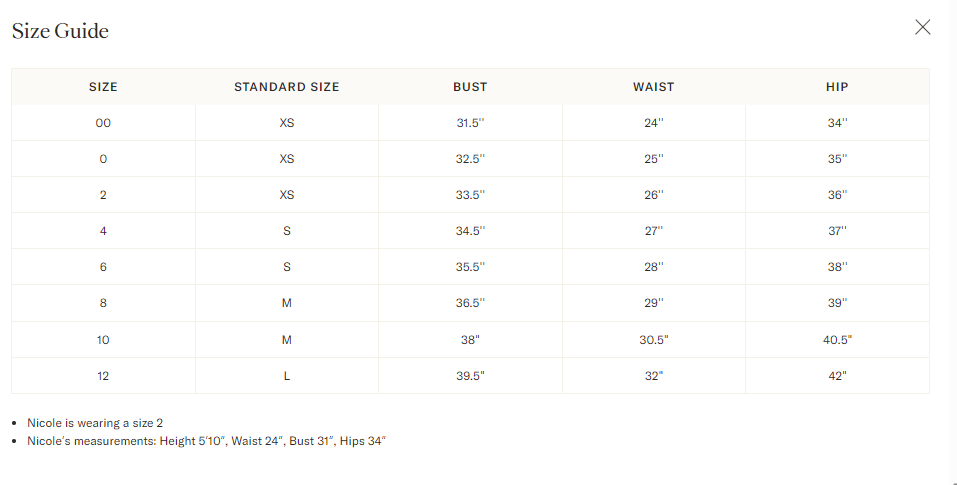Select the size 12 cell
The height and width of the screenshot is (485, 957).
[x=103, y=376]
